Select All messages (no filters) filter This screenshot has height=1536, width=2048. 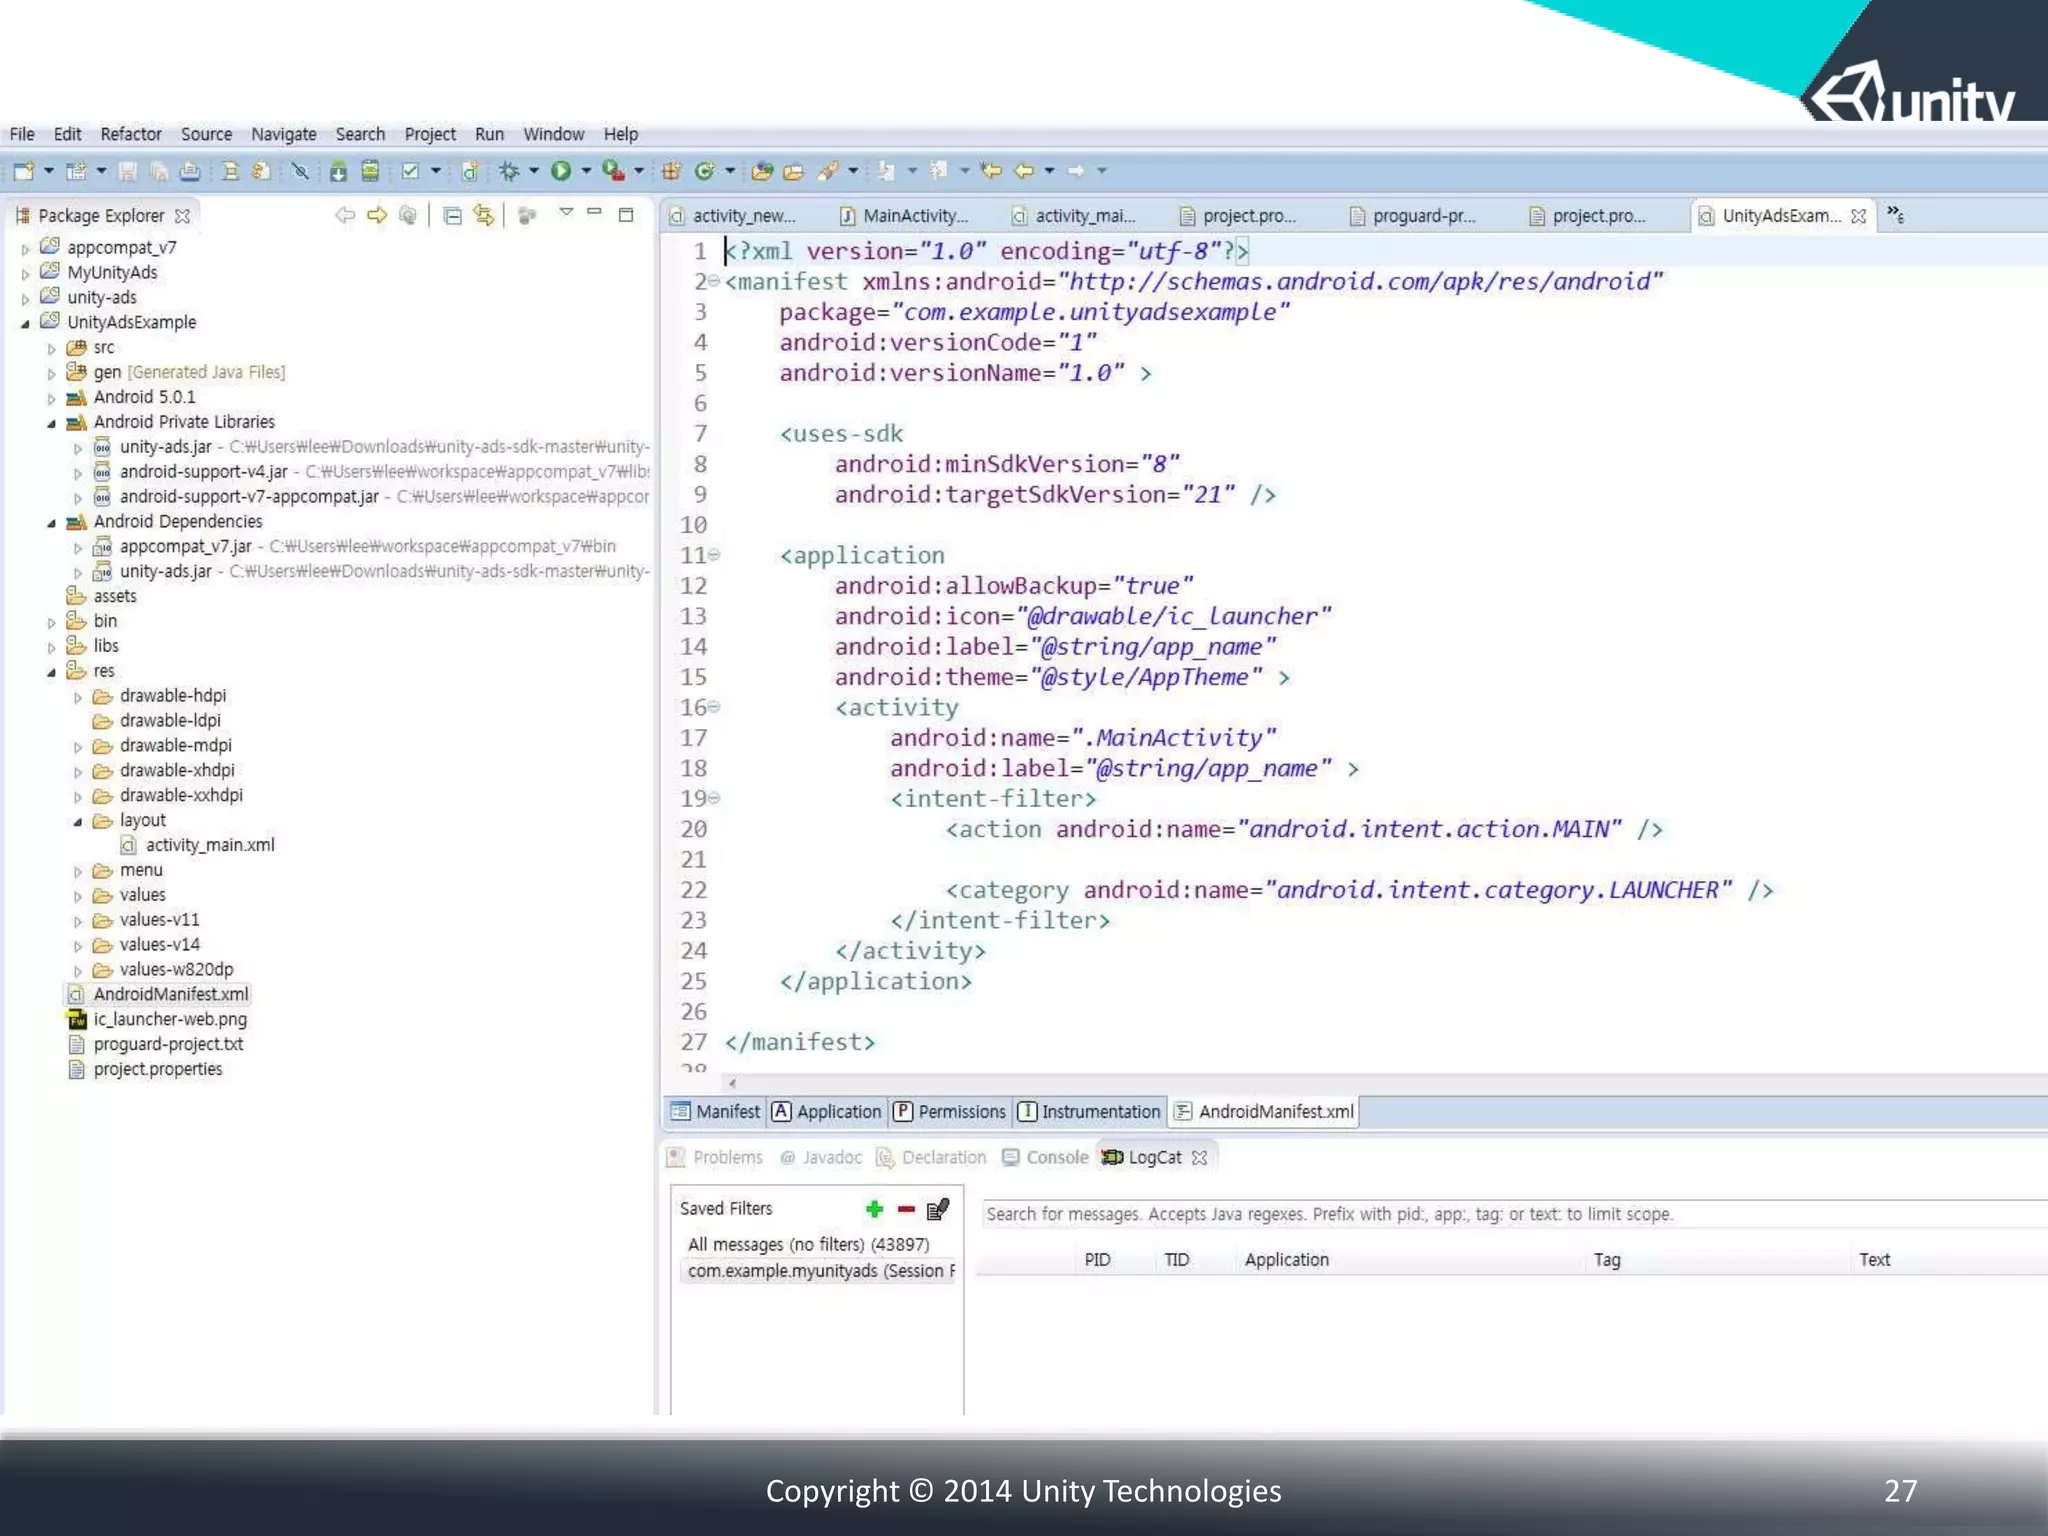808,1244
